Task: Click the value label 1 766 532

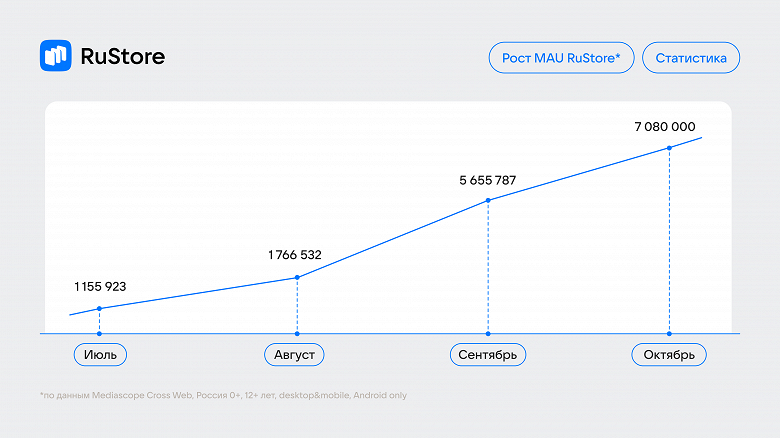Action: 295,255
